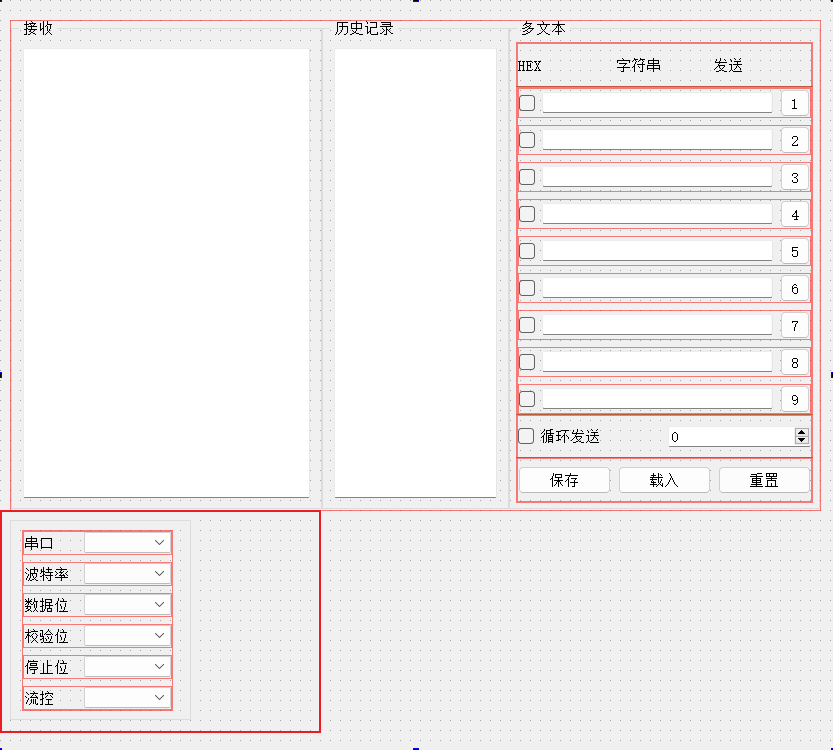Click inside the 历史记录 list area
Viewport: 833px width, 750px height.
[x=415, y=273]
